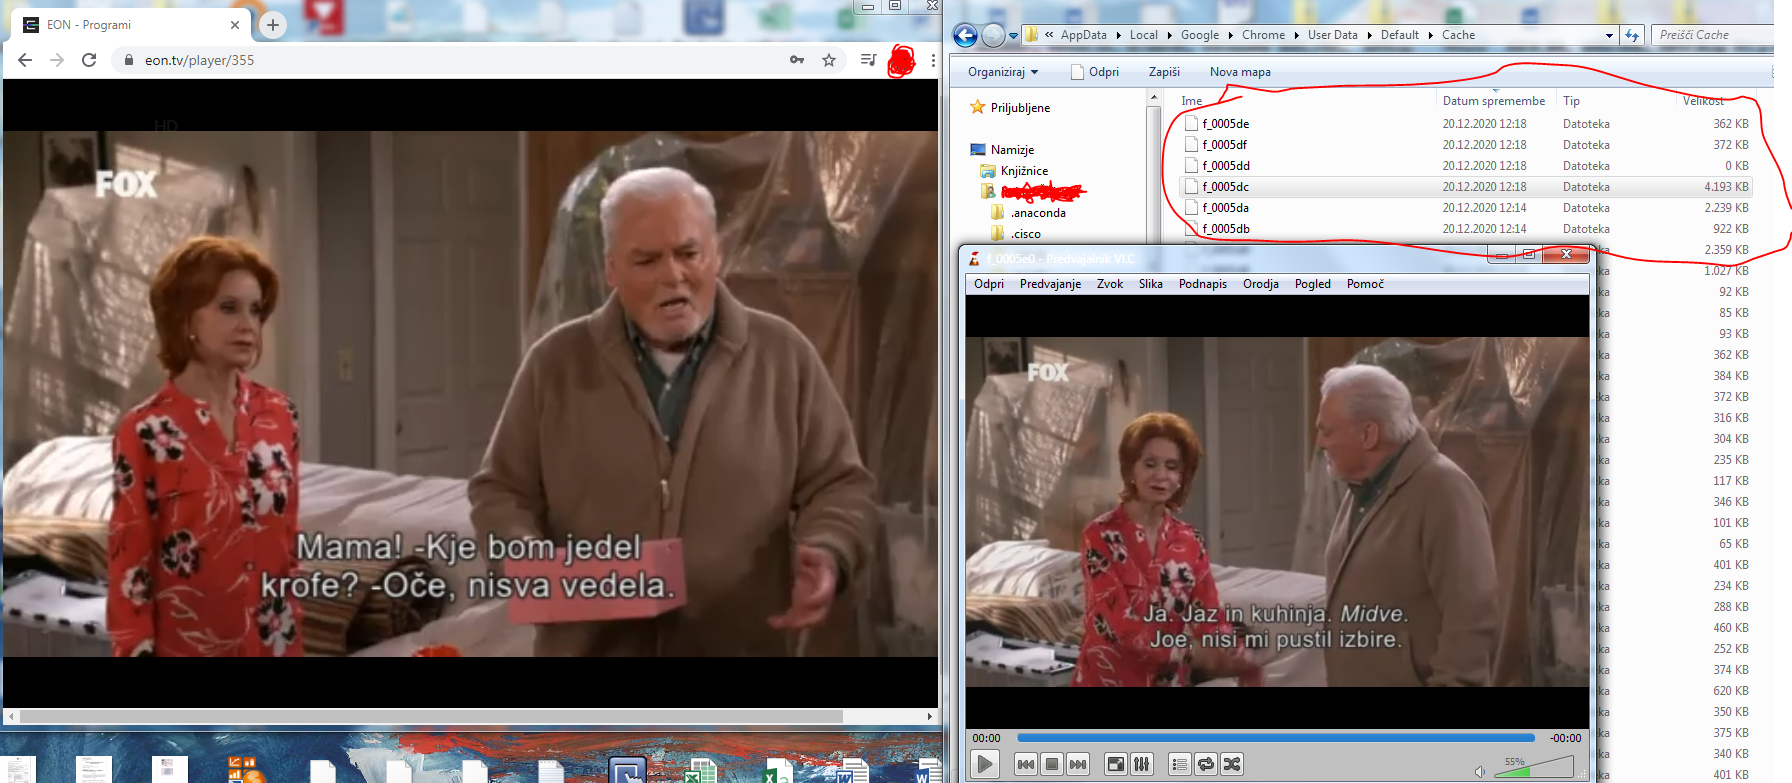Click Chrome breadcrumb in path

pos(1263,35)
